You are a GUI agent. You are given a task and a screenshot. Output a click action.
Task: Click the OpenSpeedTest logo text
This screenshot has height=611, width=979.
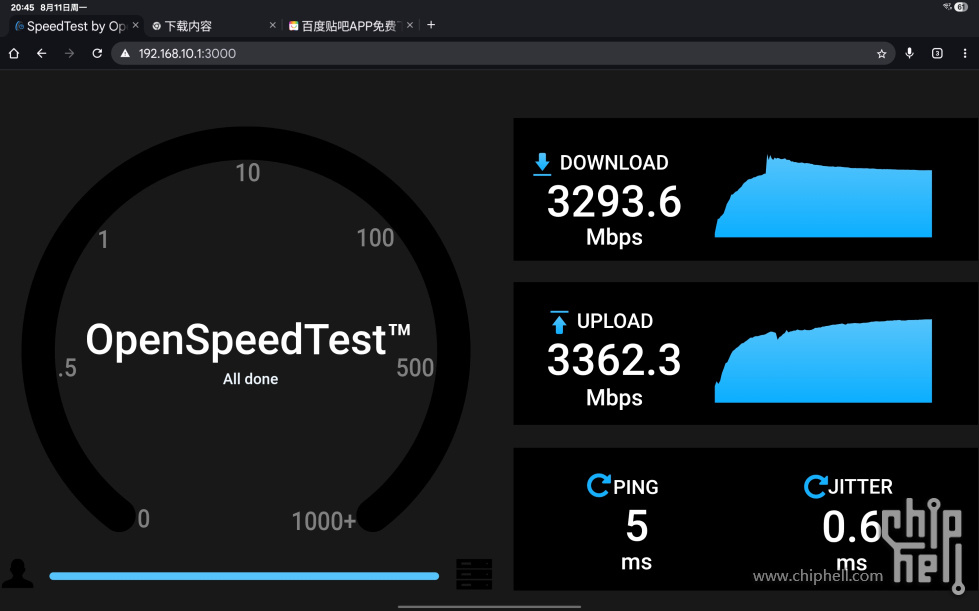pos(248,340)
